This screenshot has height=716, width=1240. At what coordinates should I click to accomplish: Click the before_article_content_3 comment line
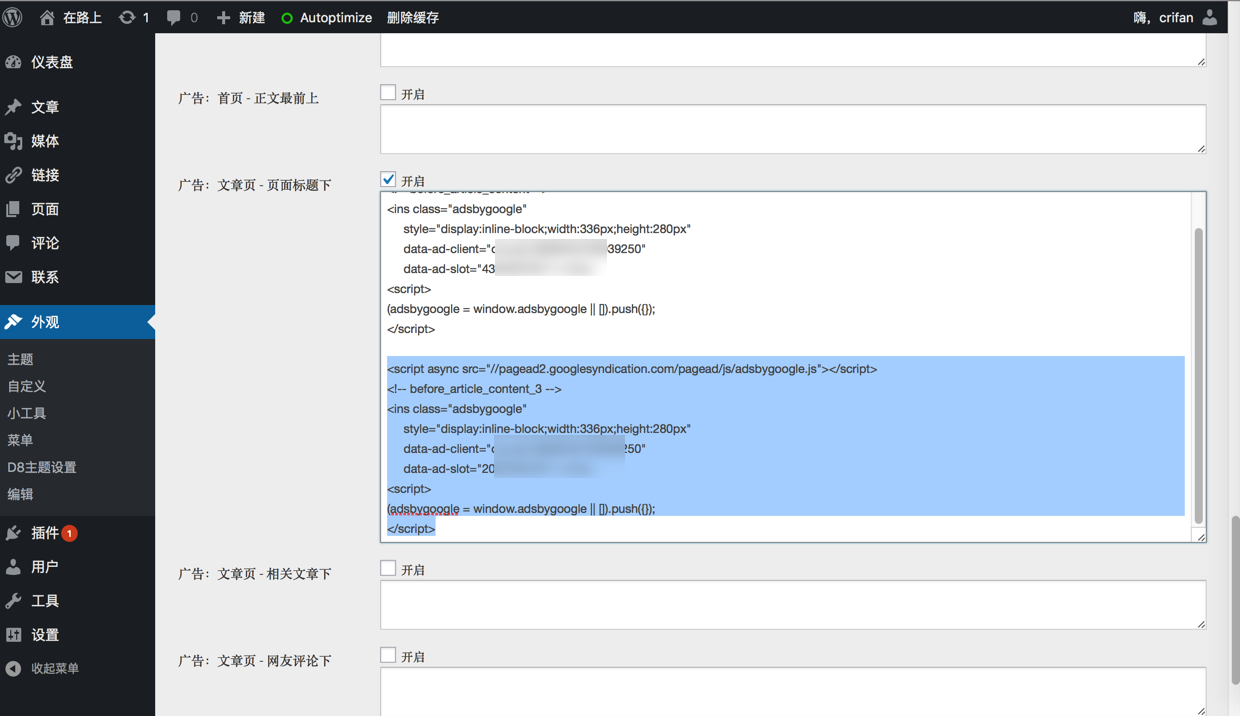[x=474, y=389]
